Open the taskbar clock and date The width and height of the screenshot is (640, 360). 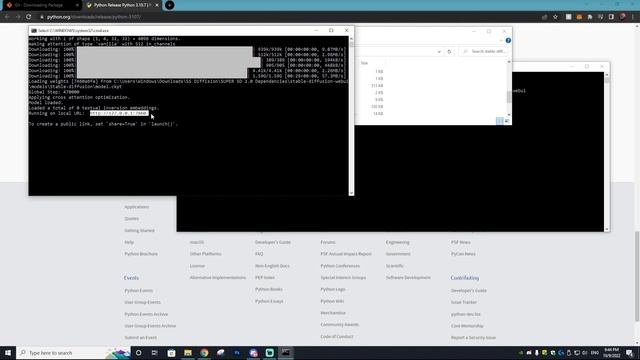pos(611,353)
